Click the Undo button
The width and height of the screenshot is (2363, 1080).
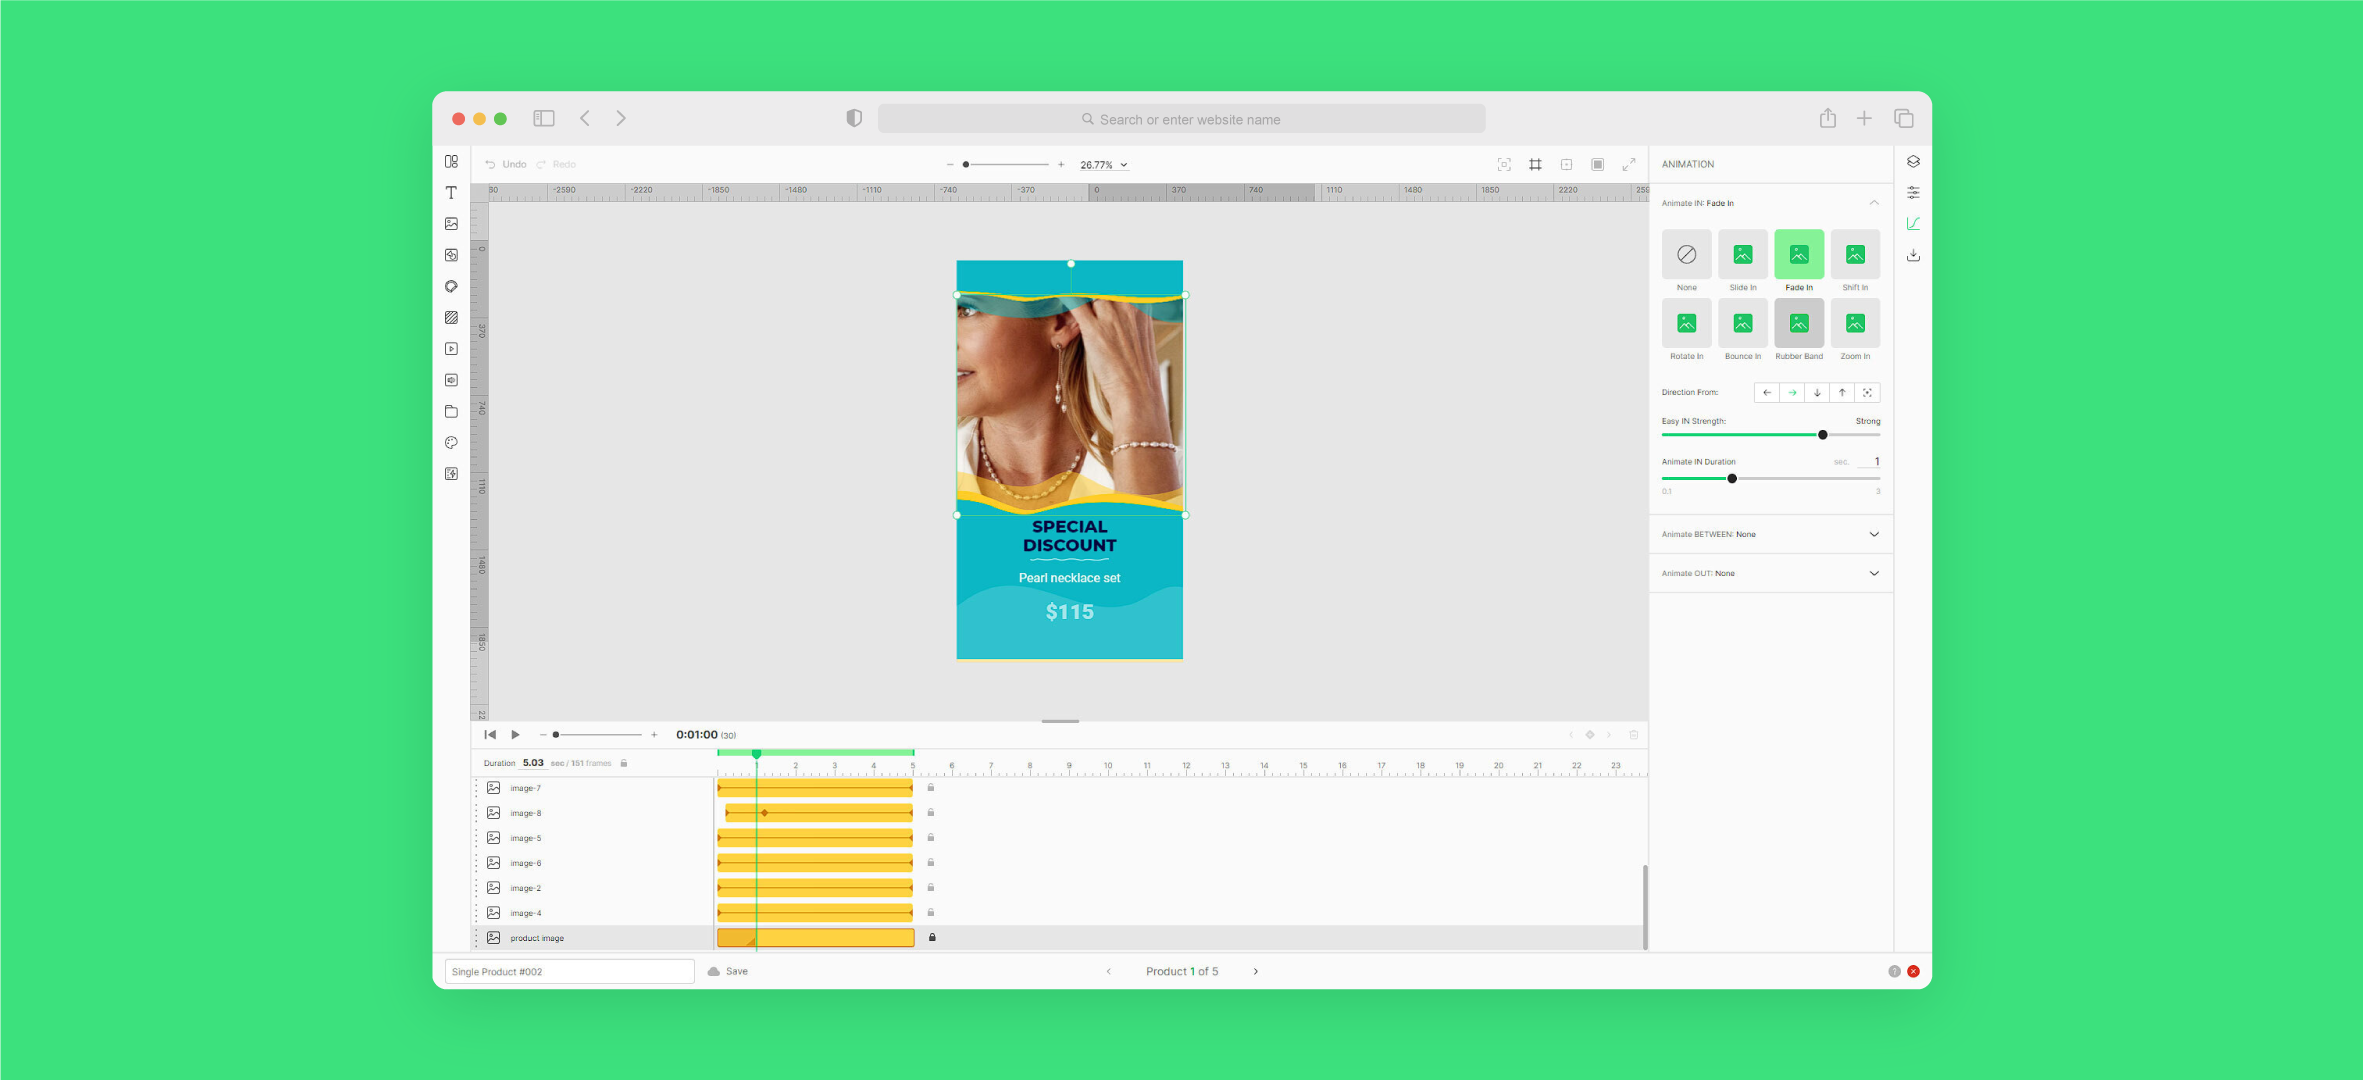click(506, 165)
